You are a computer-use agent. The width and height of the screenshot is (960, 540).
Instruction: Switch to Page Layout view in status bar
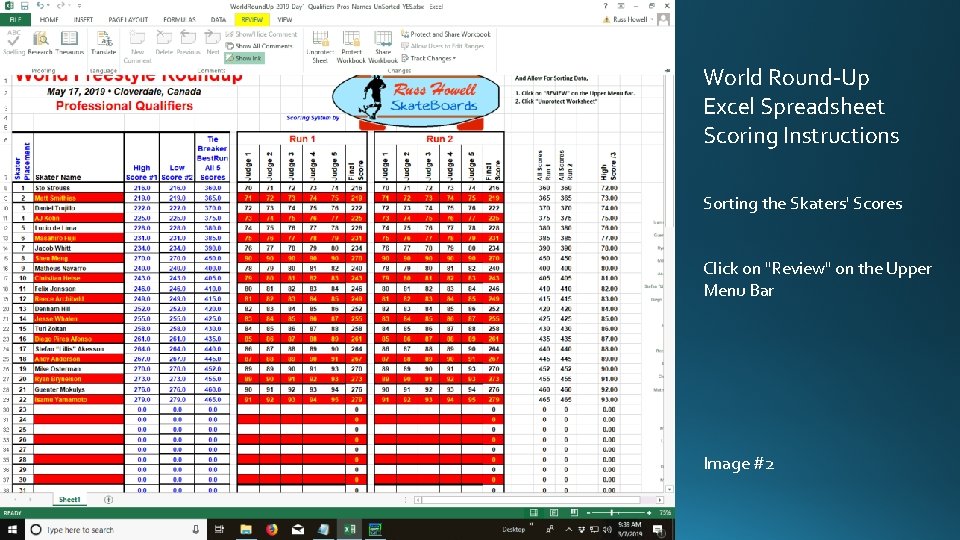[553, 512]
